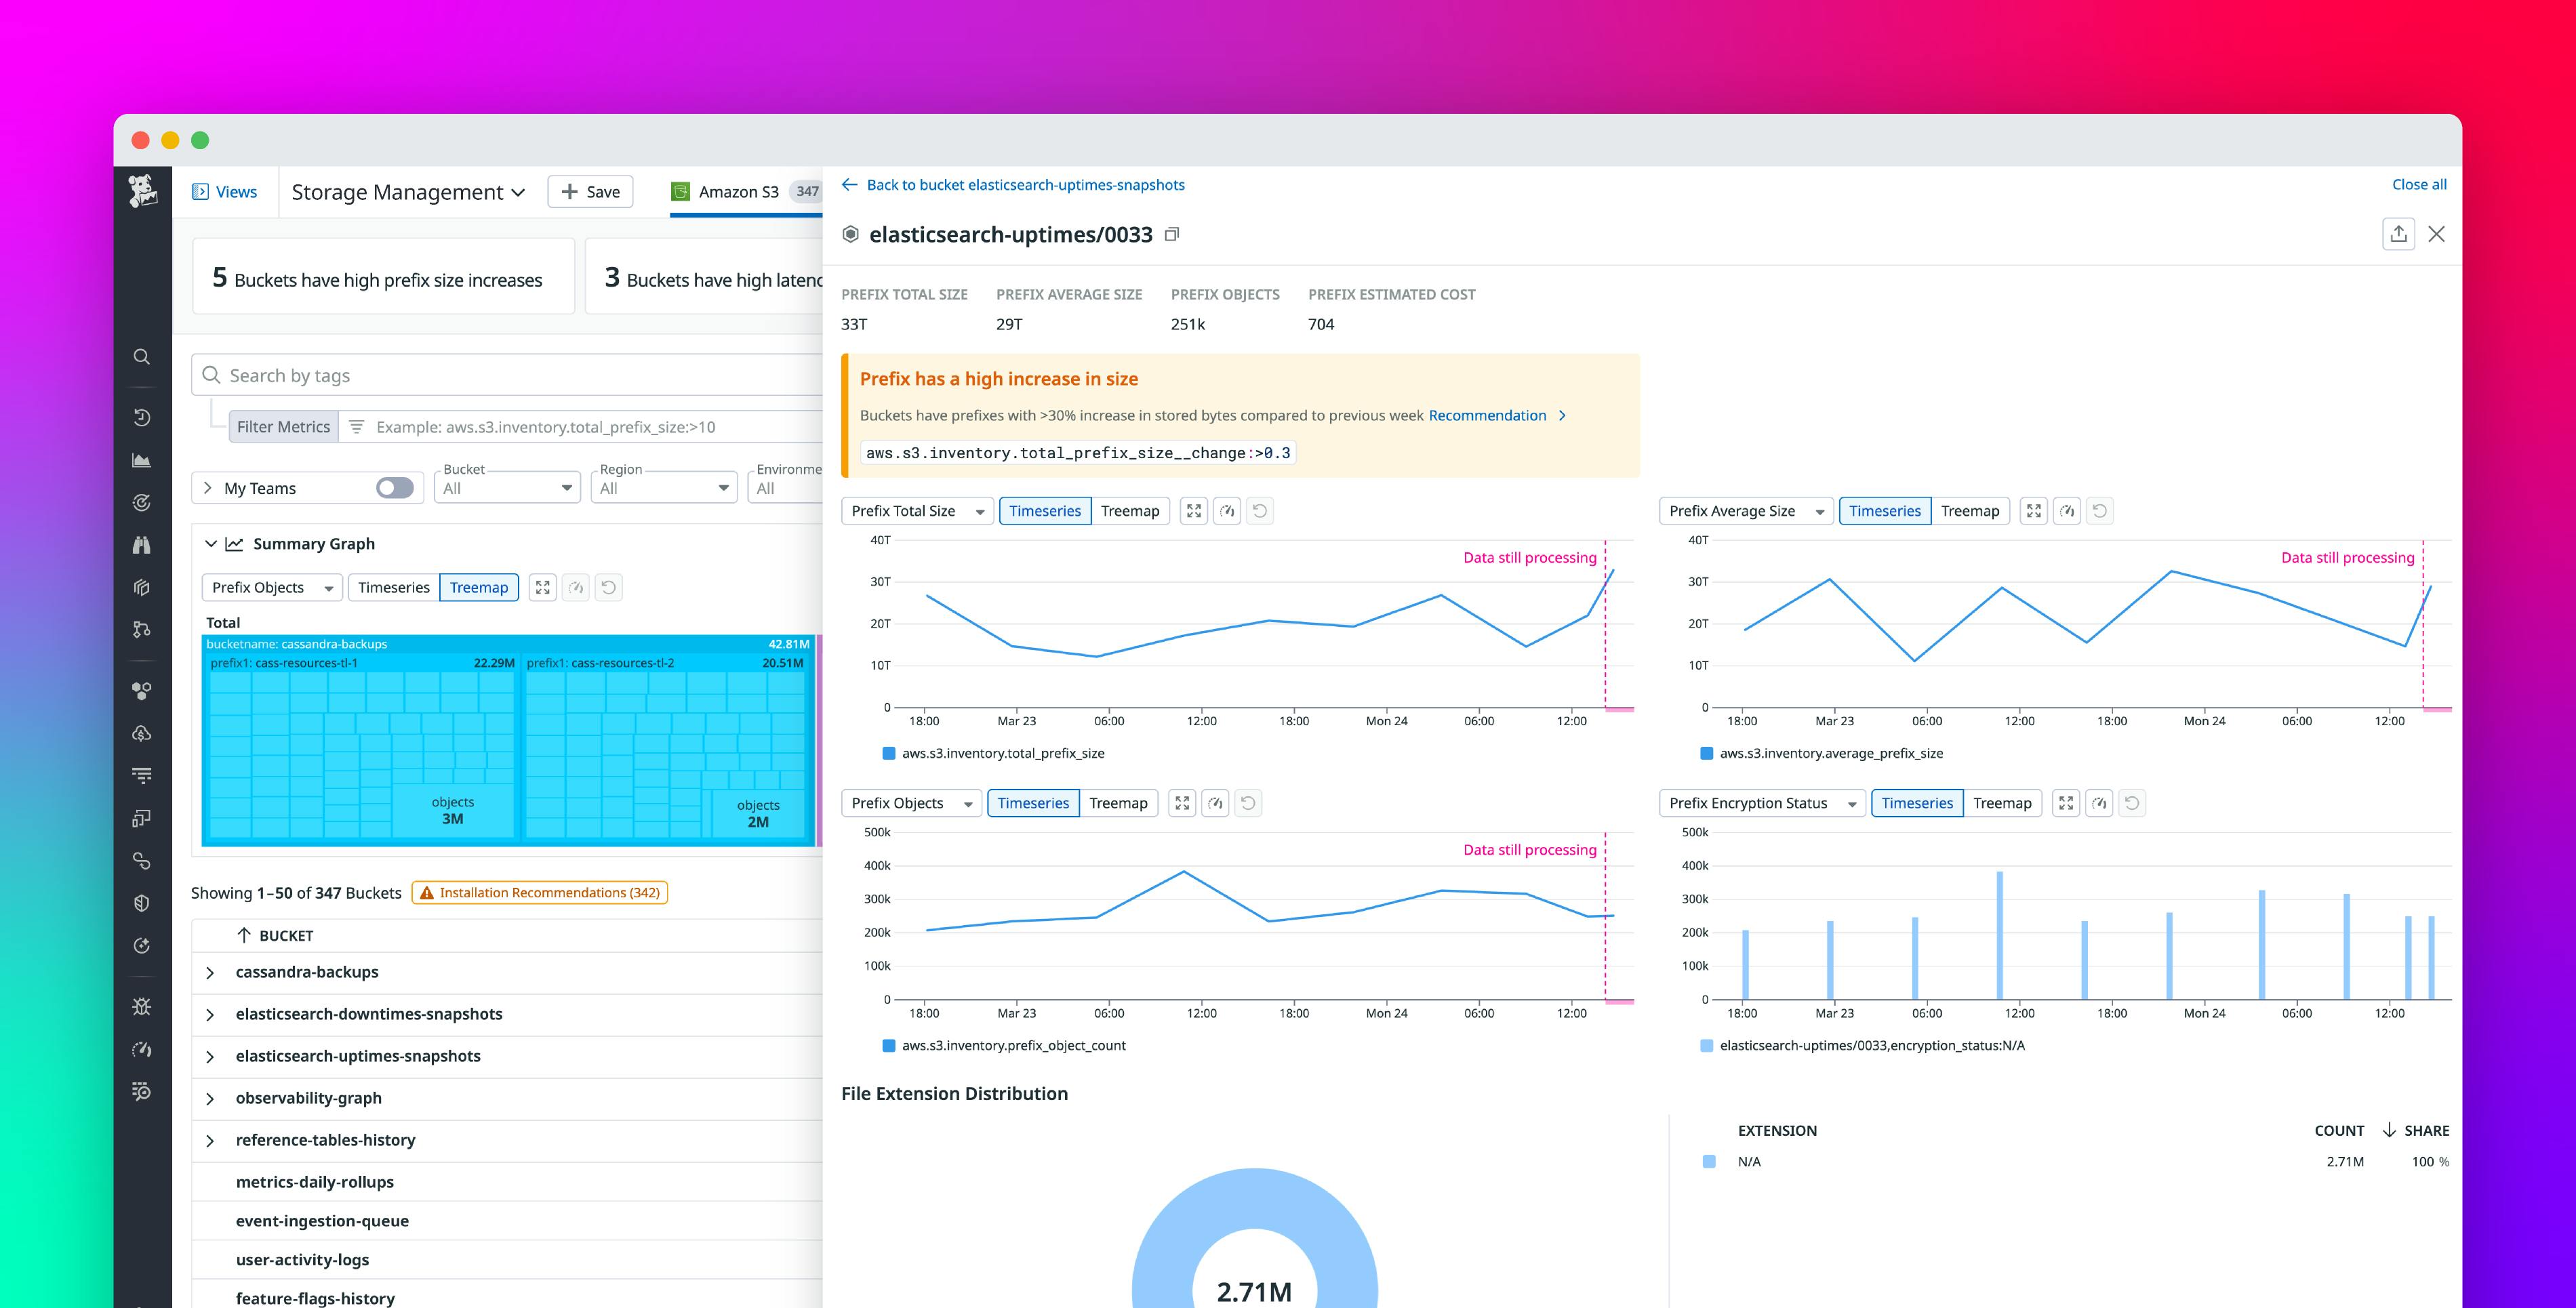2576x1308 pixels.
Task: Open the Metrics chart icon in sidebar
Action: pyautogui.click(x=141, y=460)
